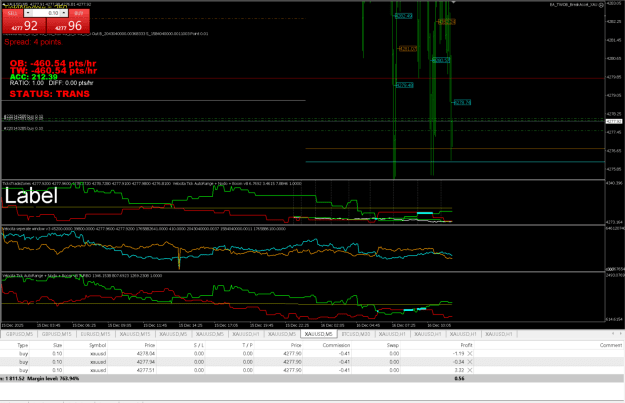Click the Margin level 763.94% summary text
Image resolution: width=625 pixels, height=403 pixels.
pyautogui.click(x=53, y=379)
